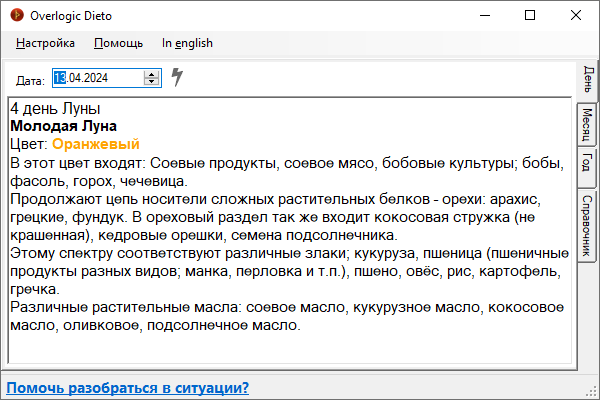Switch to the Месяц tab

pyautogui.click(x=587, y=125)
